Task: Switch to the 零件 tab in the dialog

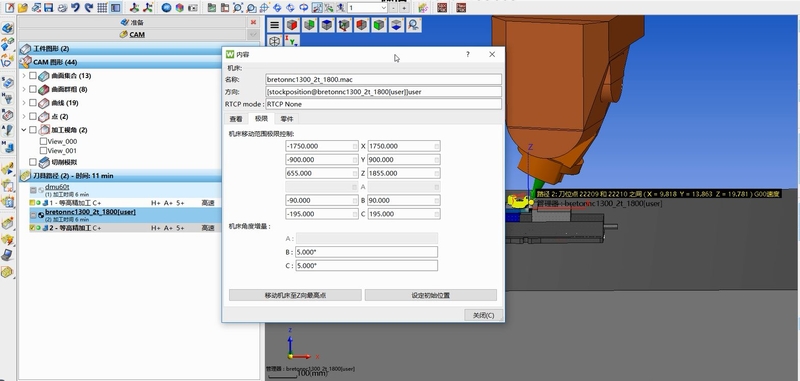Action: pyautogui.click(x=287, y=118)
